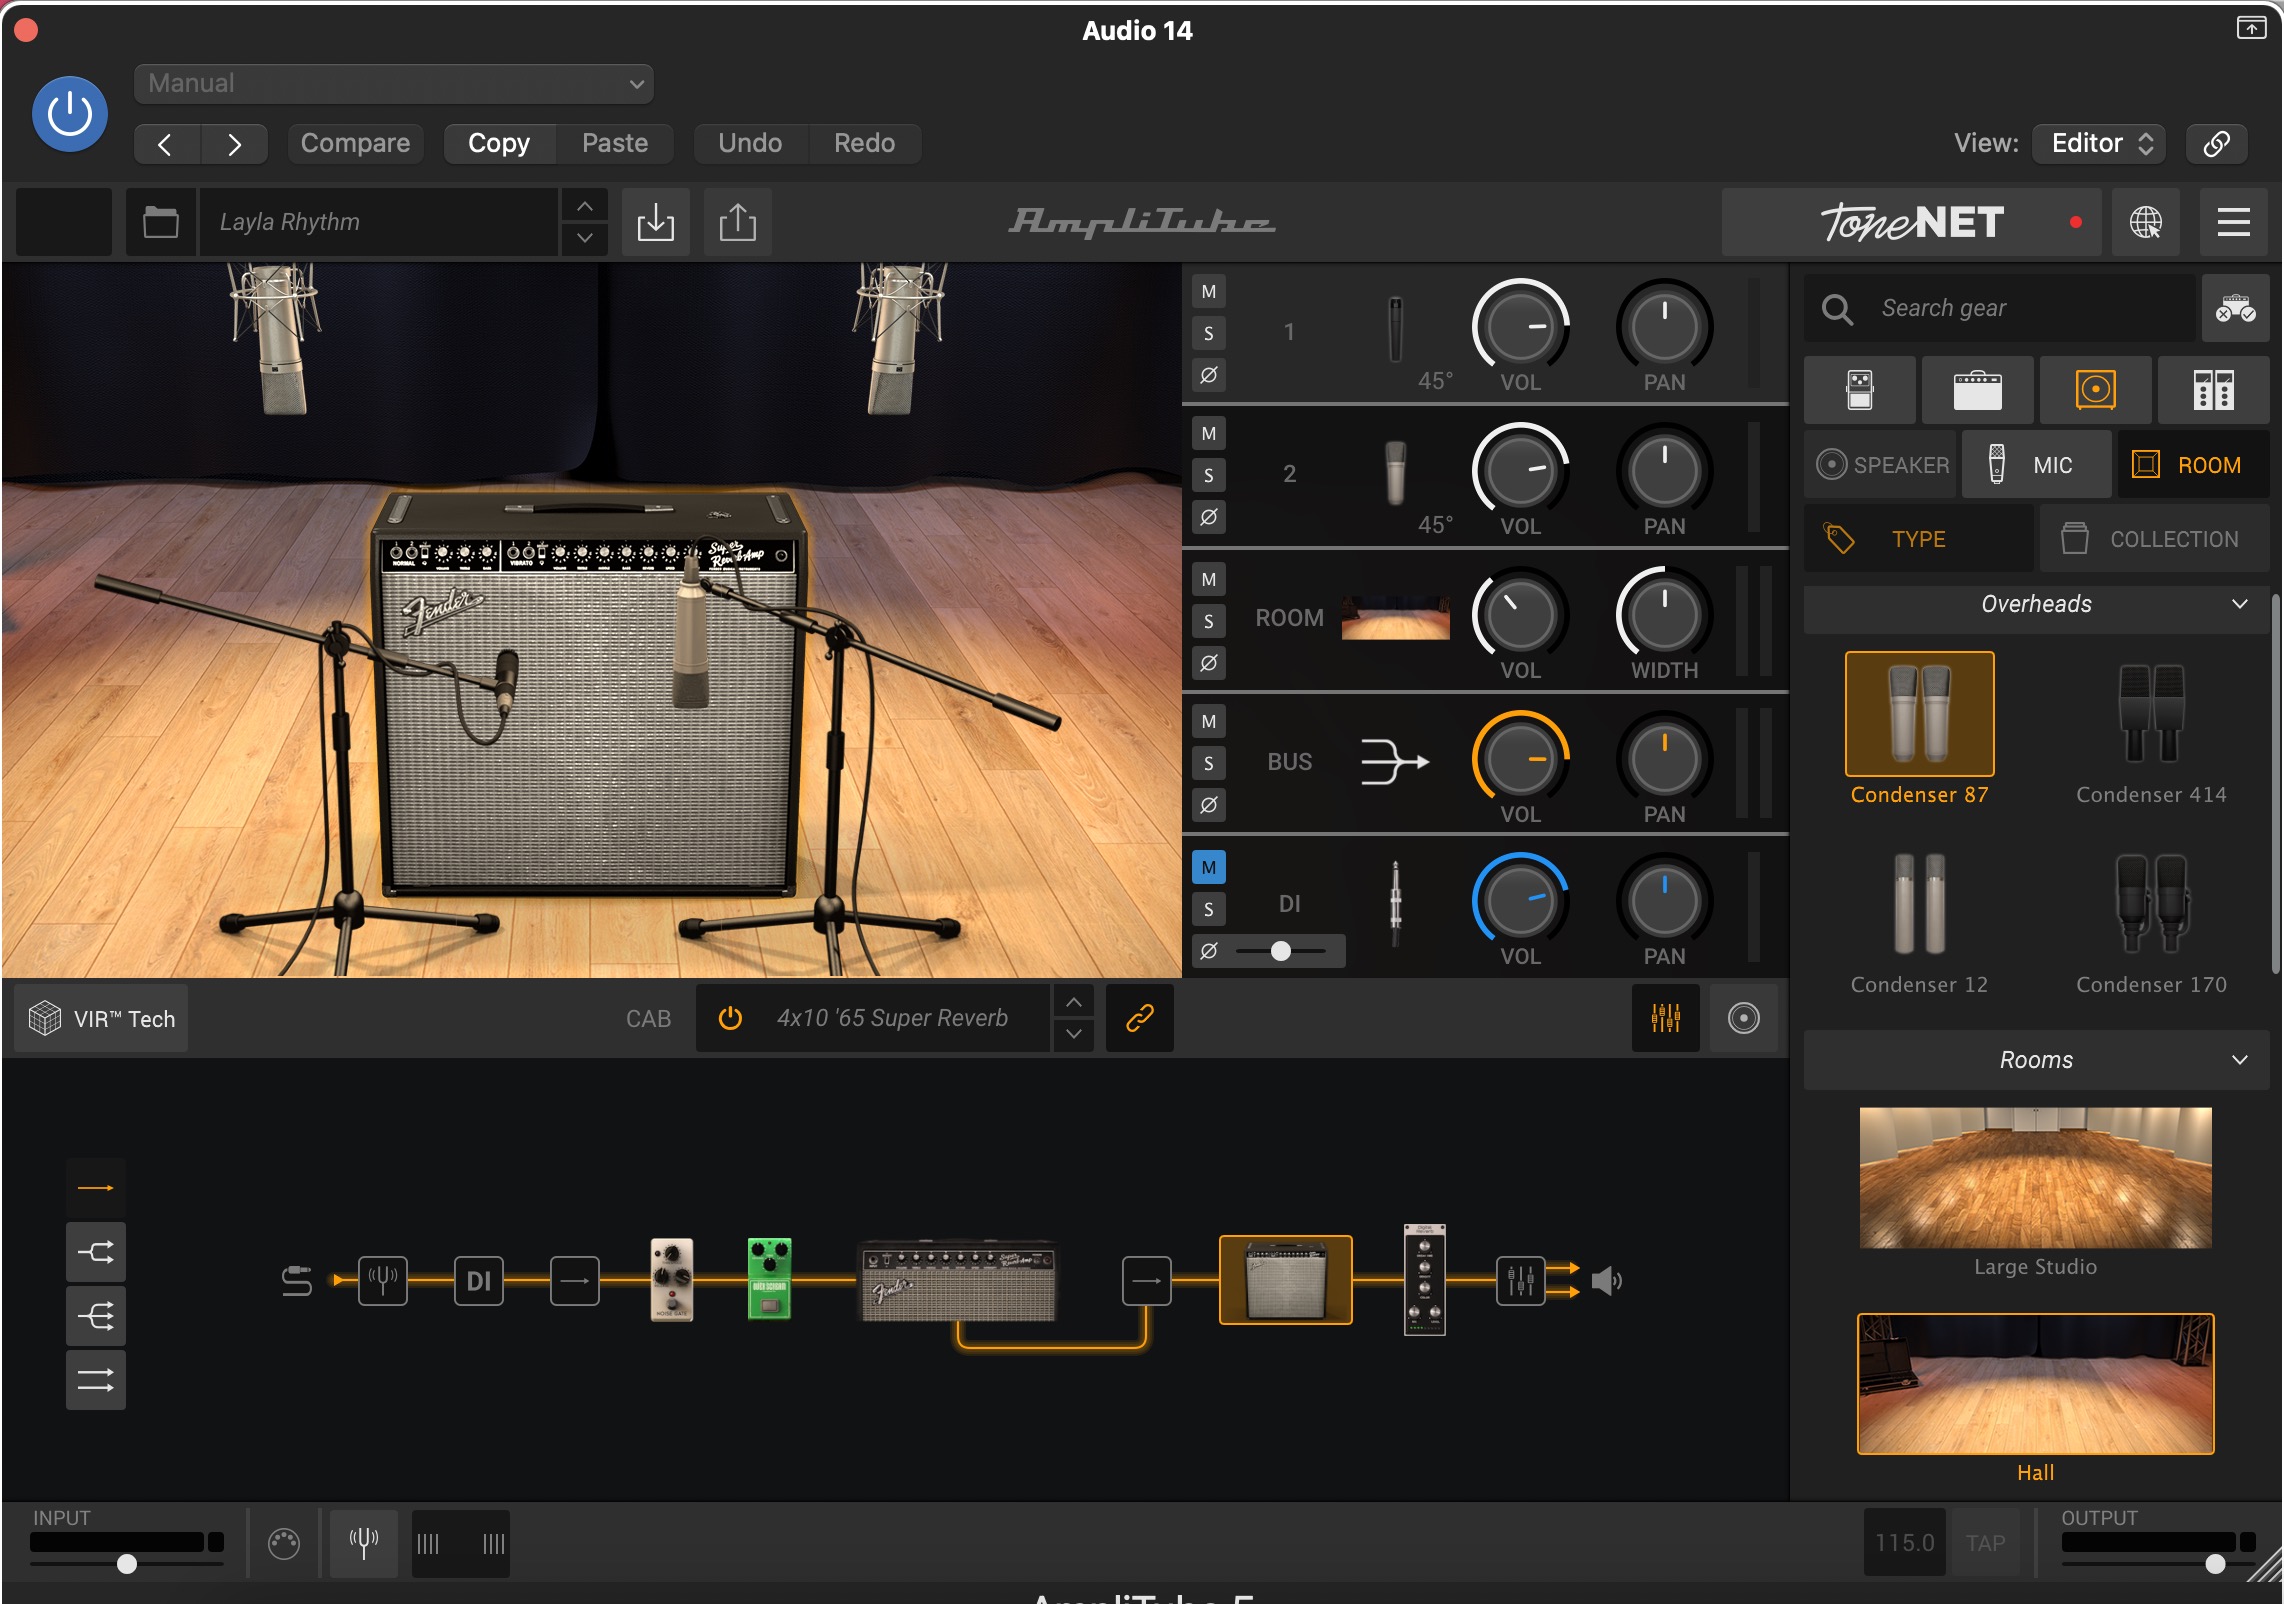Select the white noise gate pedal

pyautogui.click(x=672, y=1280)
